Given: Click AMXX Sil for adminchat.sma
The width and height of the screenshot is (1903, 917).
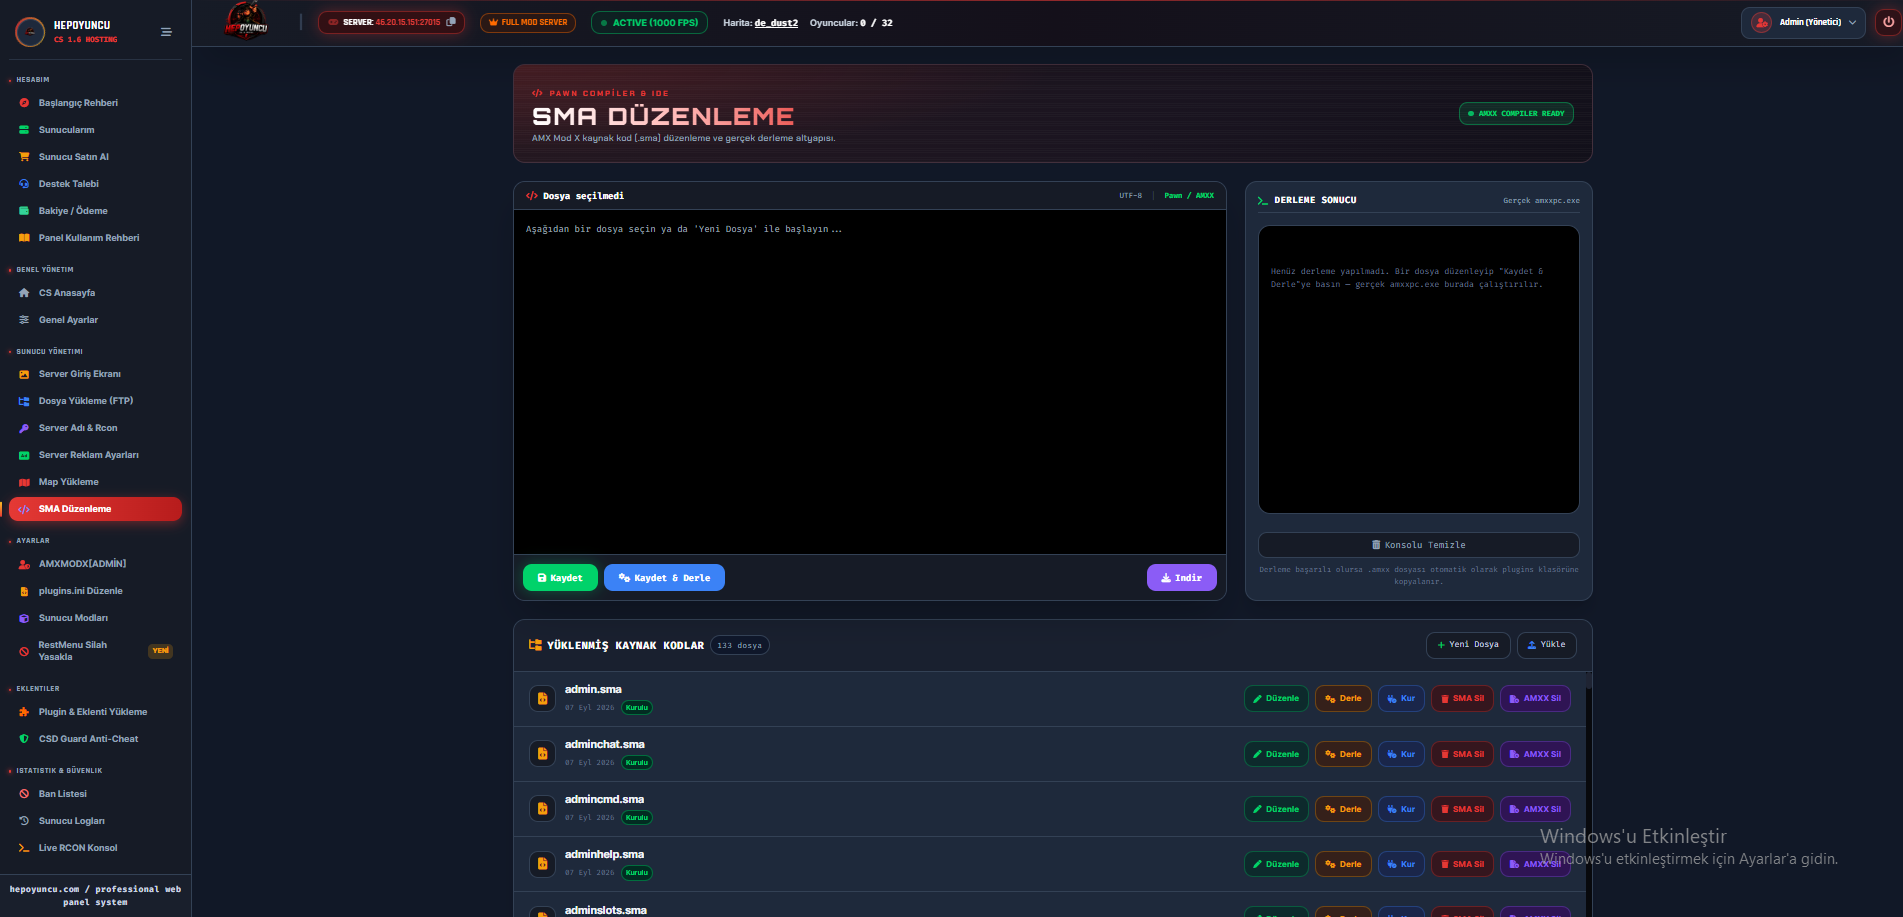Looking at the screenshot, I should pyautogui.click(x=1535, y=754).
